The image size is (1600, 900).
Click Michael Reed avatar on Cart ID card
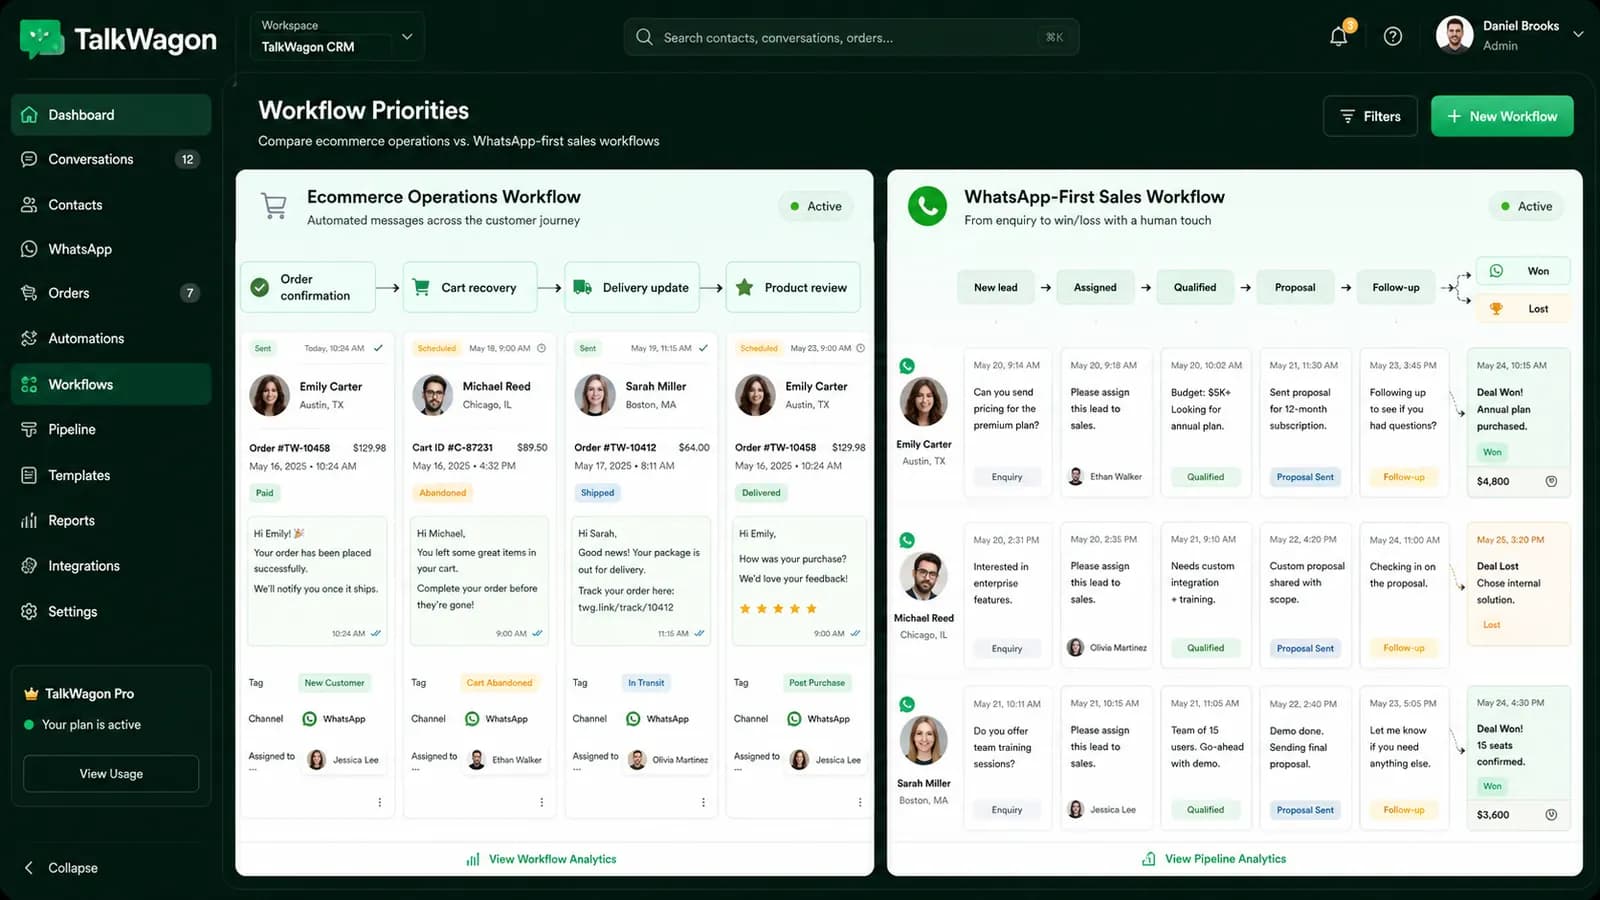tap(433, 395)
